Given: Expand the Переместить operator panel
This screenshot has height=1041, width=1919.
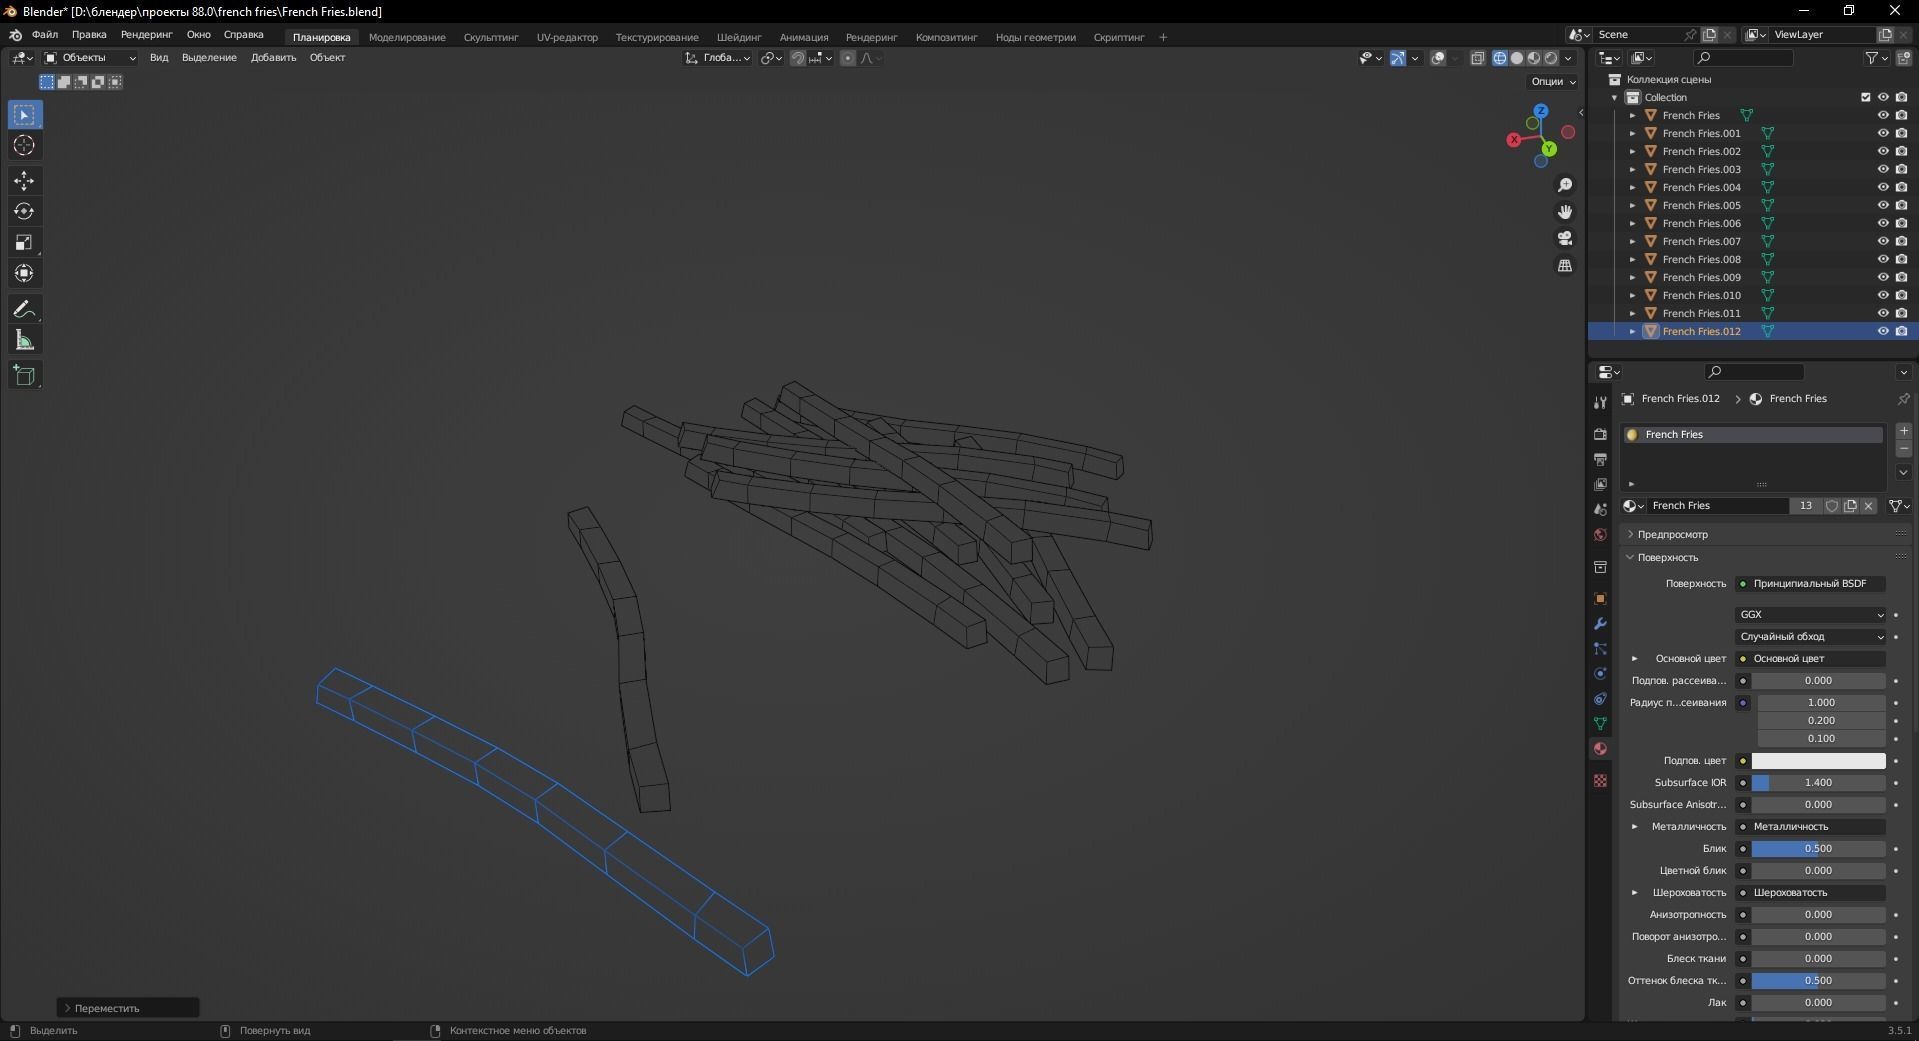Looking at the screenshot, I should coord(128,1008).
